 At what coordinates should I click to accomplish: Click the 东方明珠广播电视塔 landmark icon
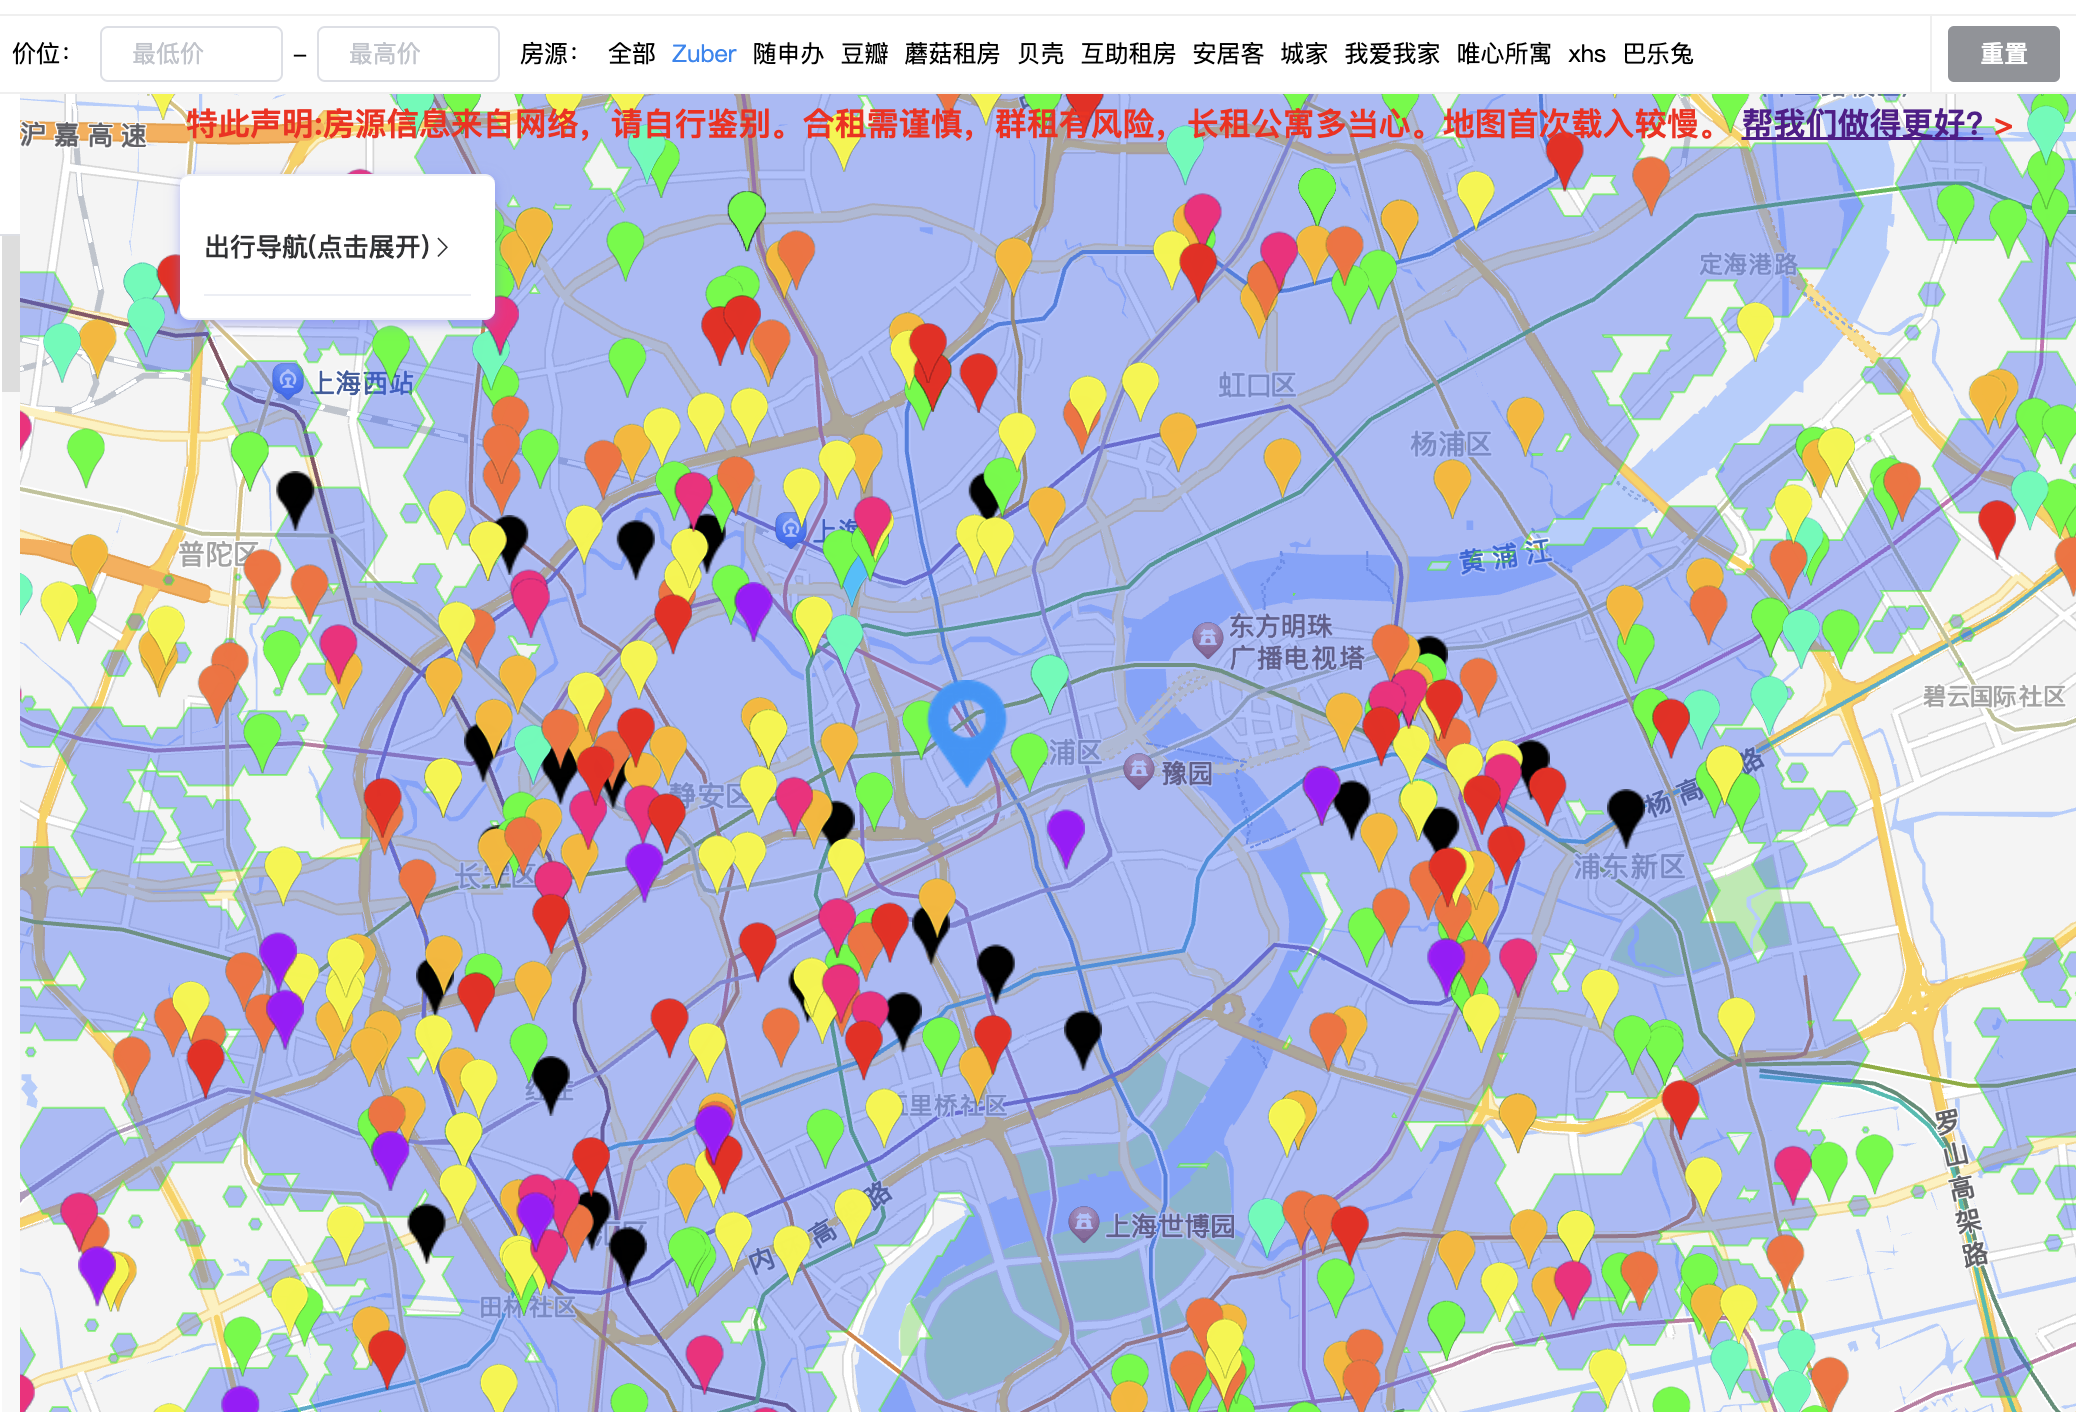point(1208,638)
